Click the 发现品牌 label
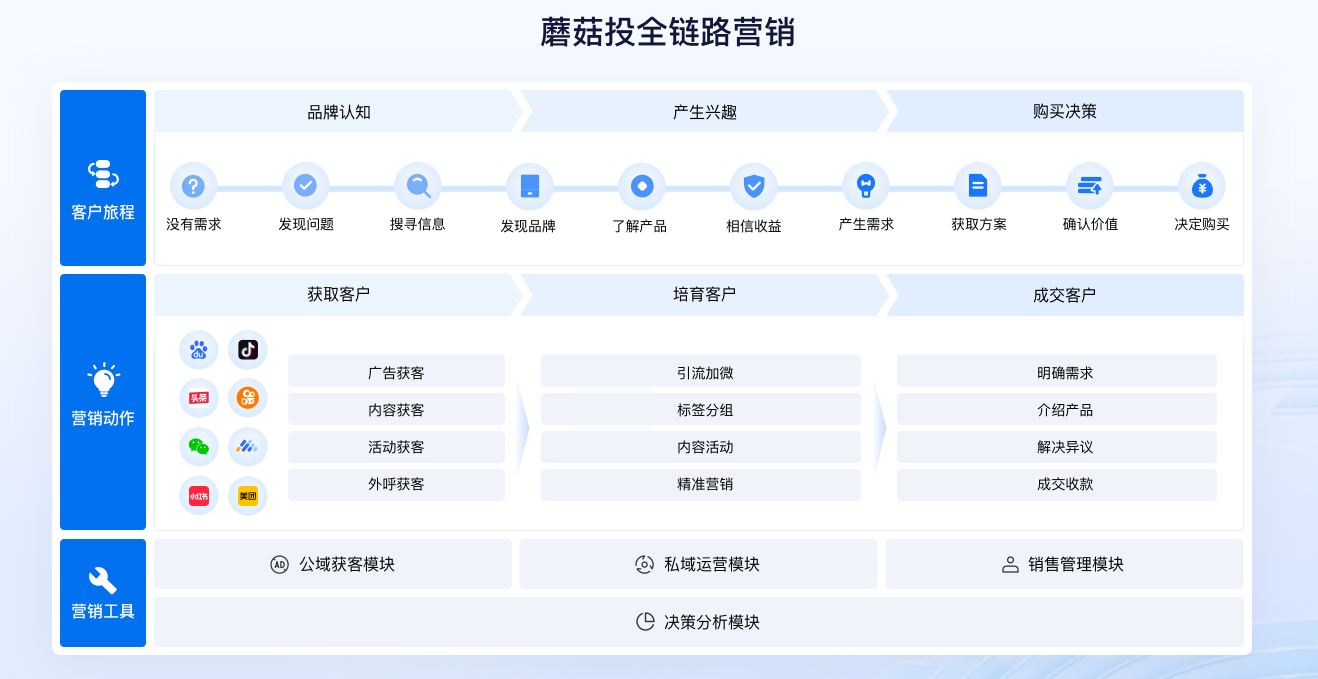Viewport: 1318px width, 679px height. coord(528,226)
